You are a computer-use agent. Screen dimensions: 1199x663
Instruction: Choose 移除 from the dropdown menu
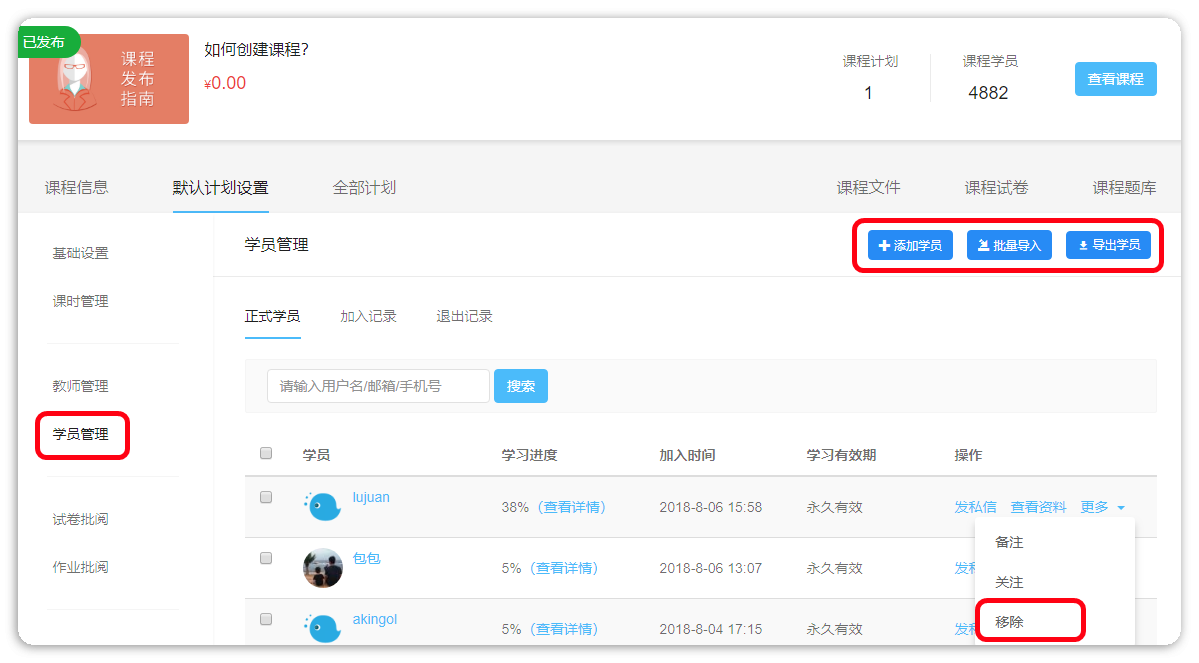[1009, 622]
